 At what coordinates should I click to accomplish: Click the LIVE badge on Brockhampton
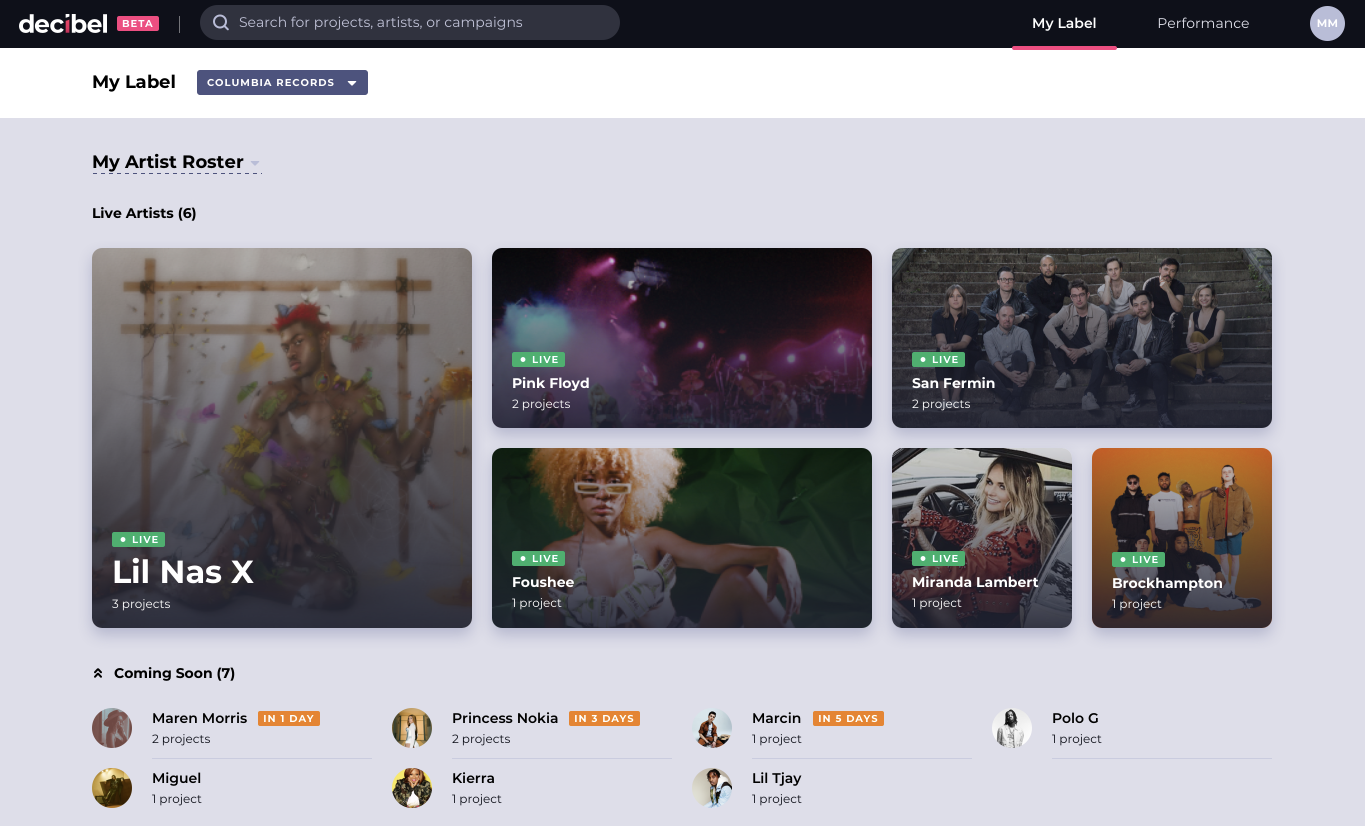tap(1138, 559)
